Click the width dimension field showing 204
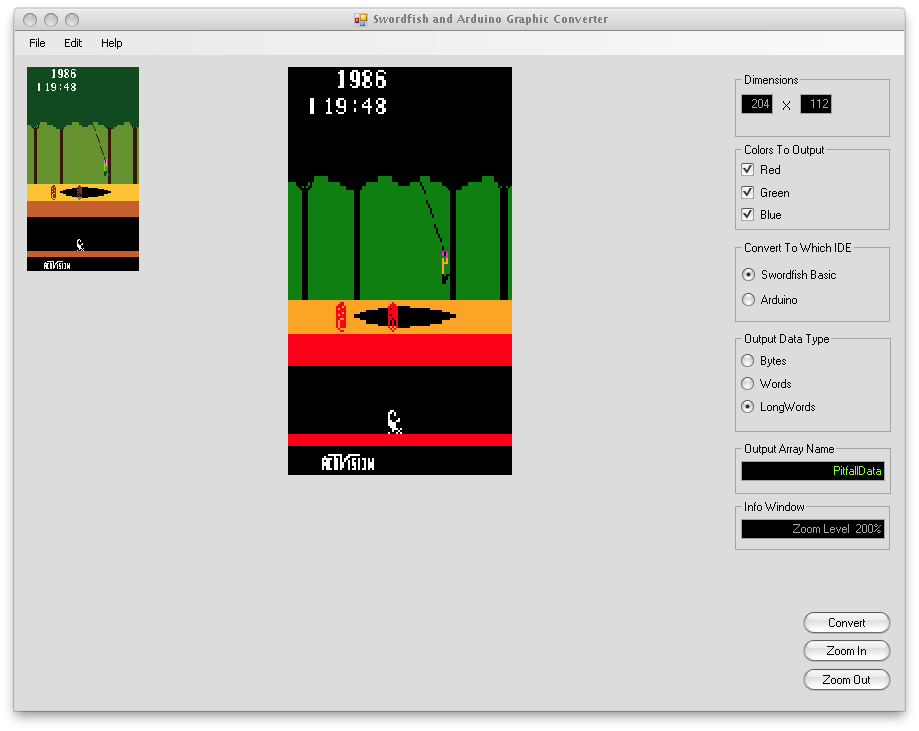 point(757,104)
